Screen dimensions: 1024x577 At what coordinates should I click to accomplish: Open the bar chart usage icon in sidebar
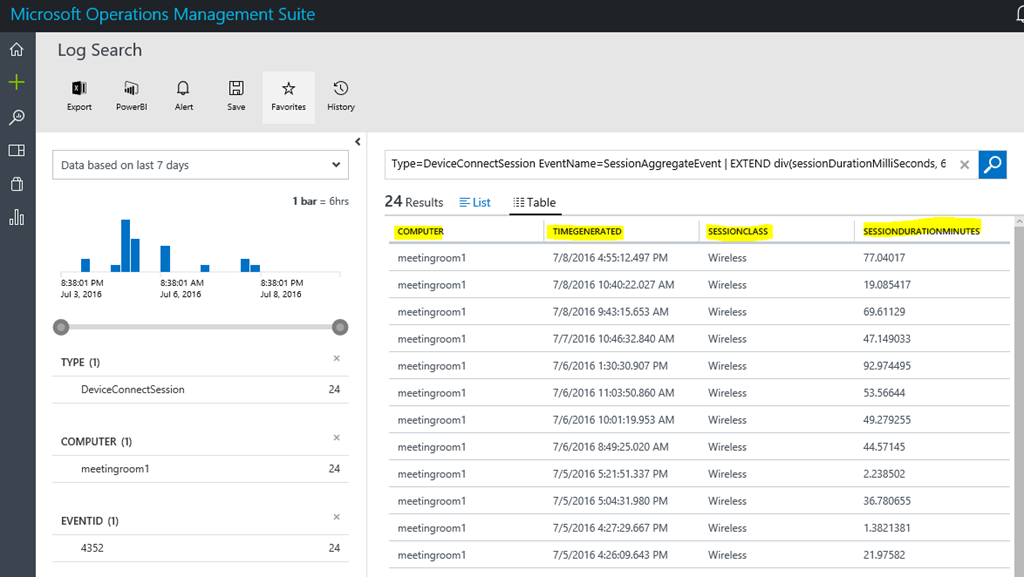click(16, 218)
